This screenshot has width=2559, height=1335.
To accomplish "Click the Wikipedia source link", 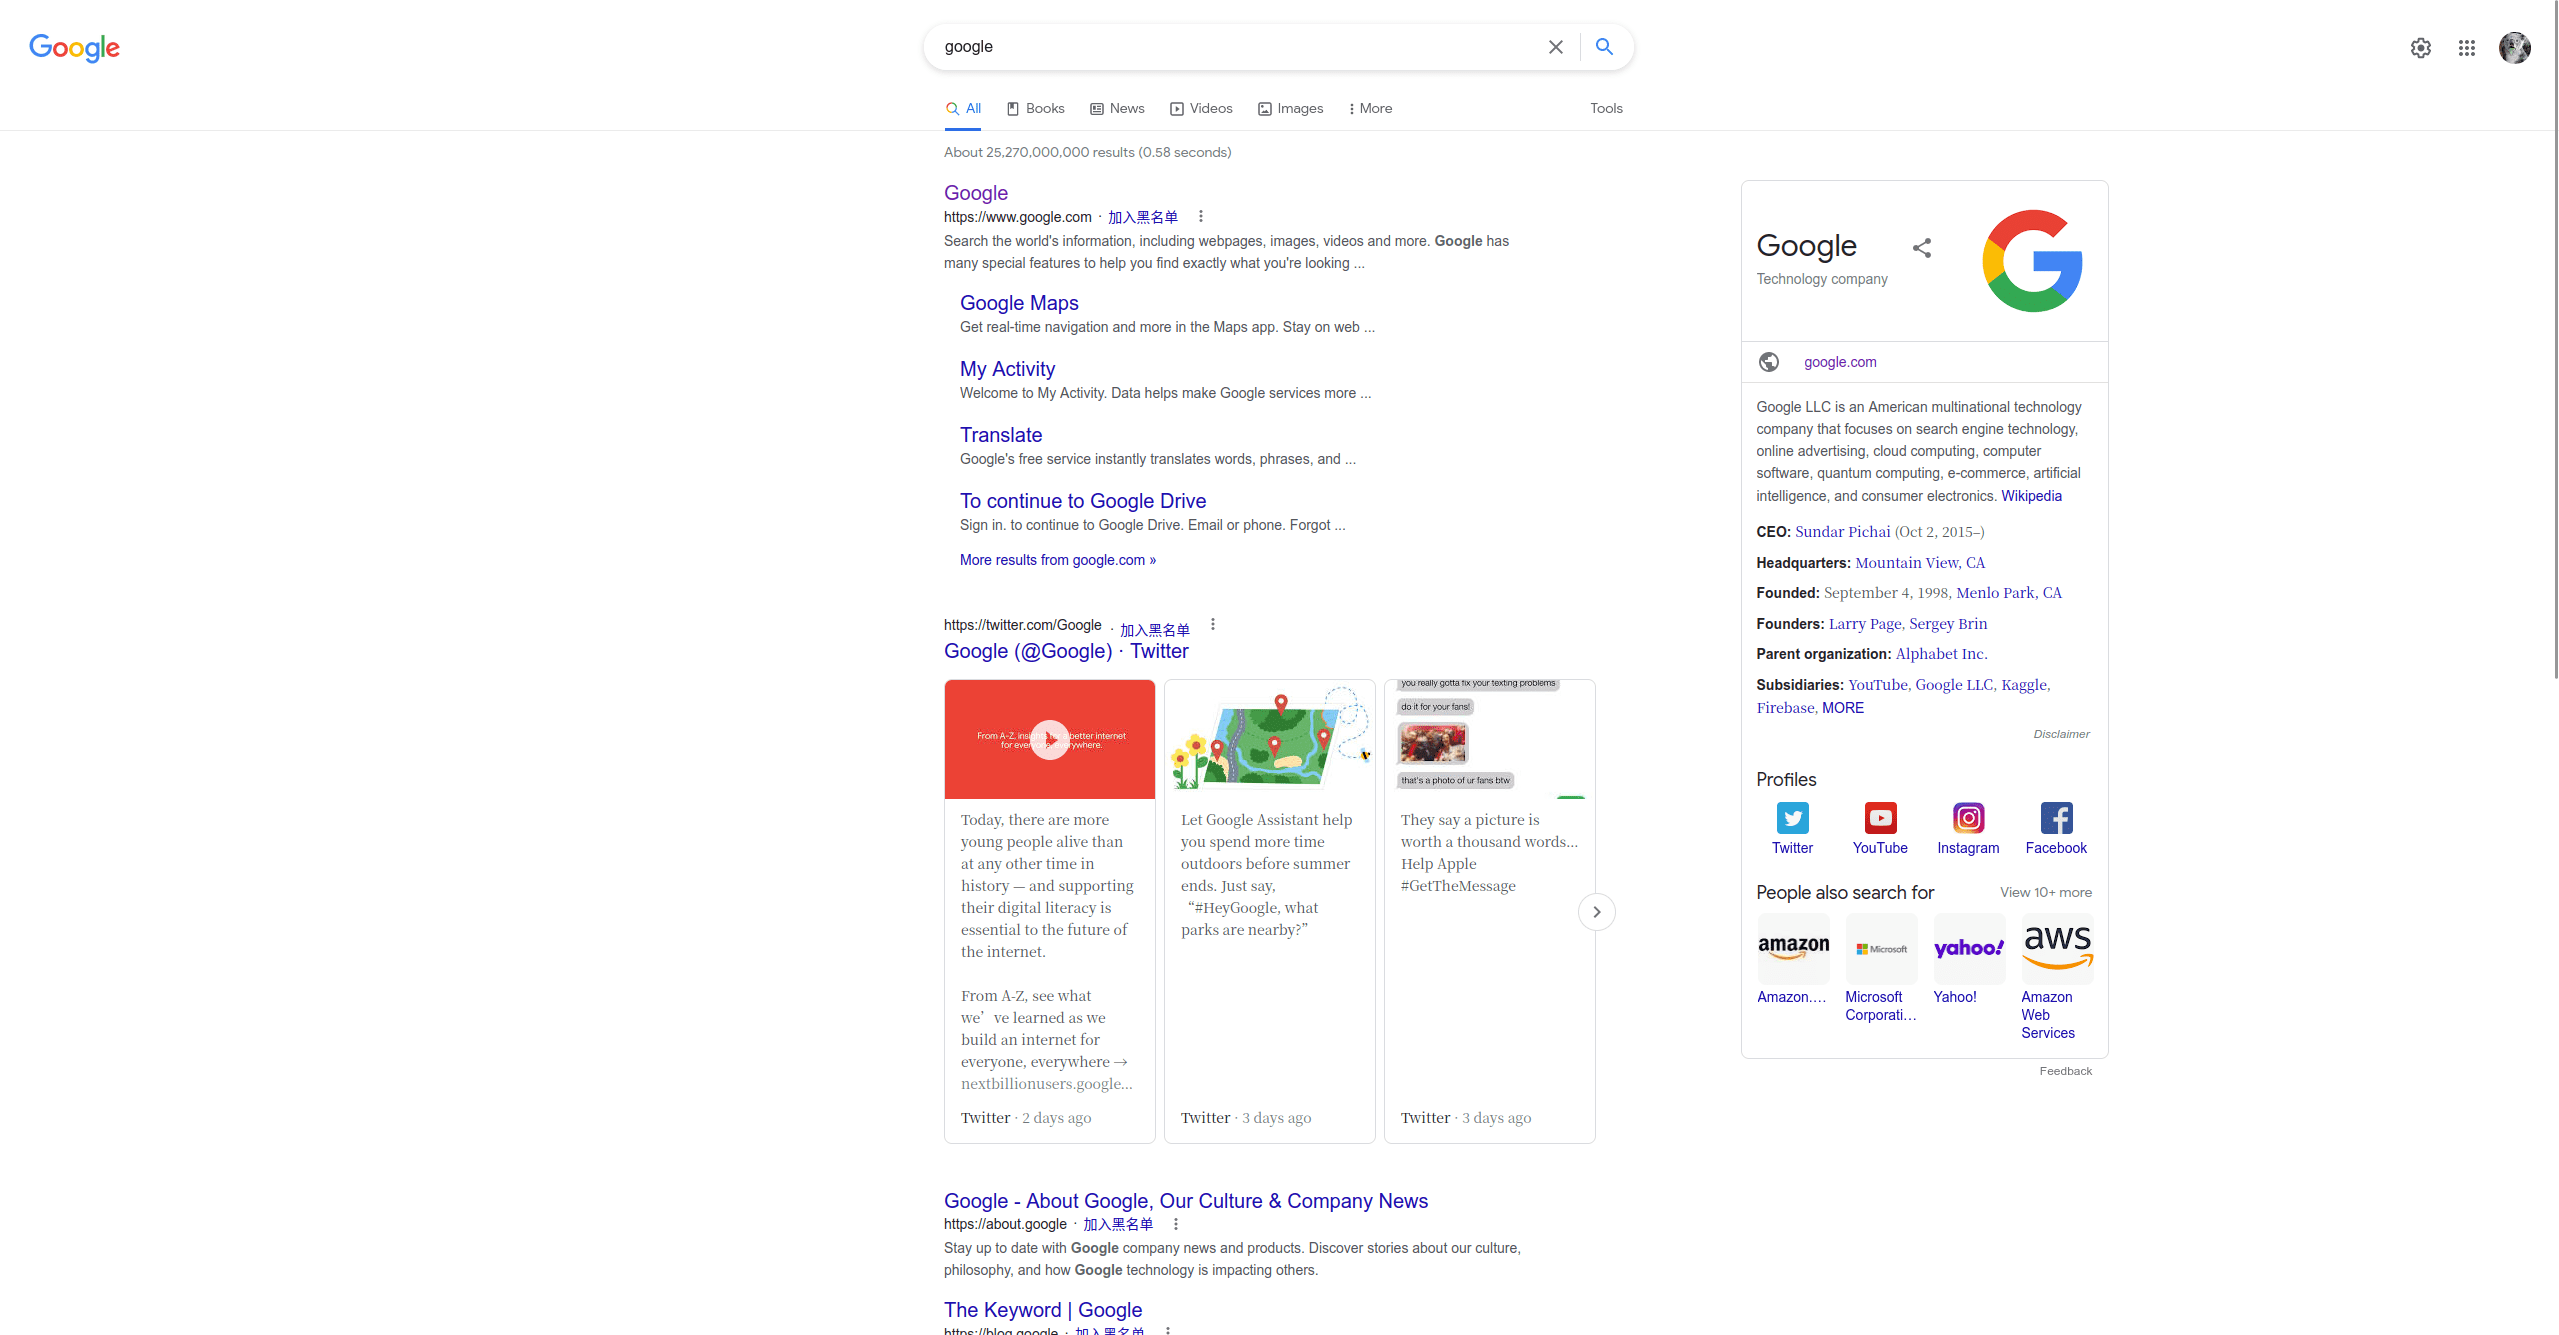I will [x=2031, y=496].
